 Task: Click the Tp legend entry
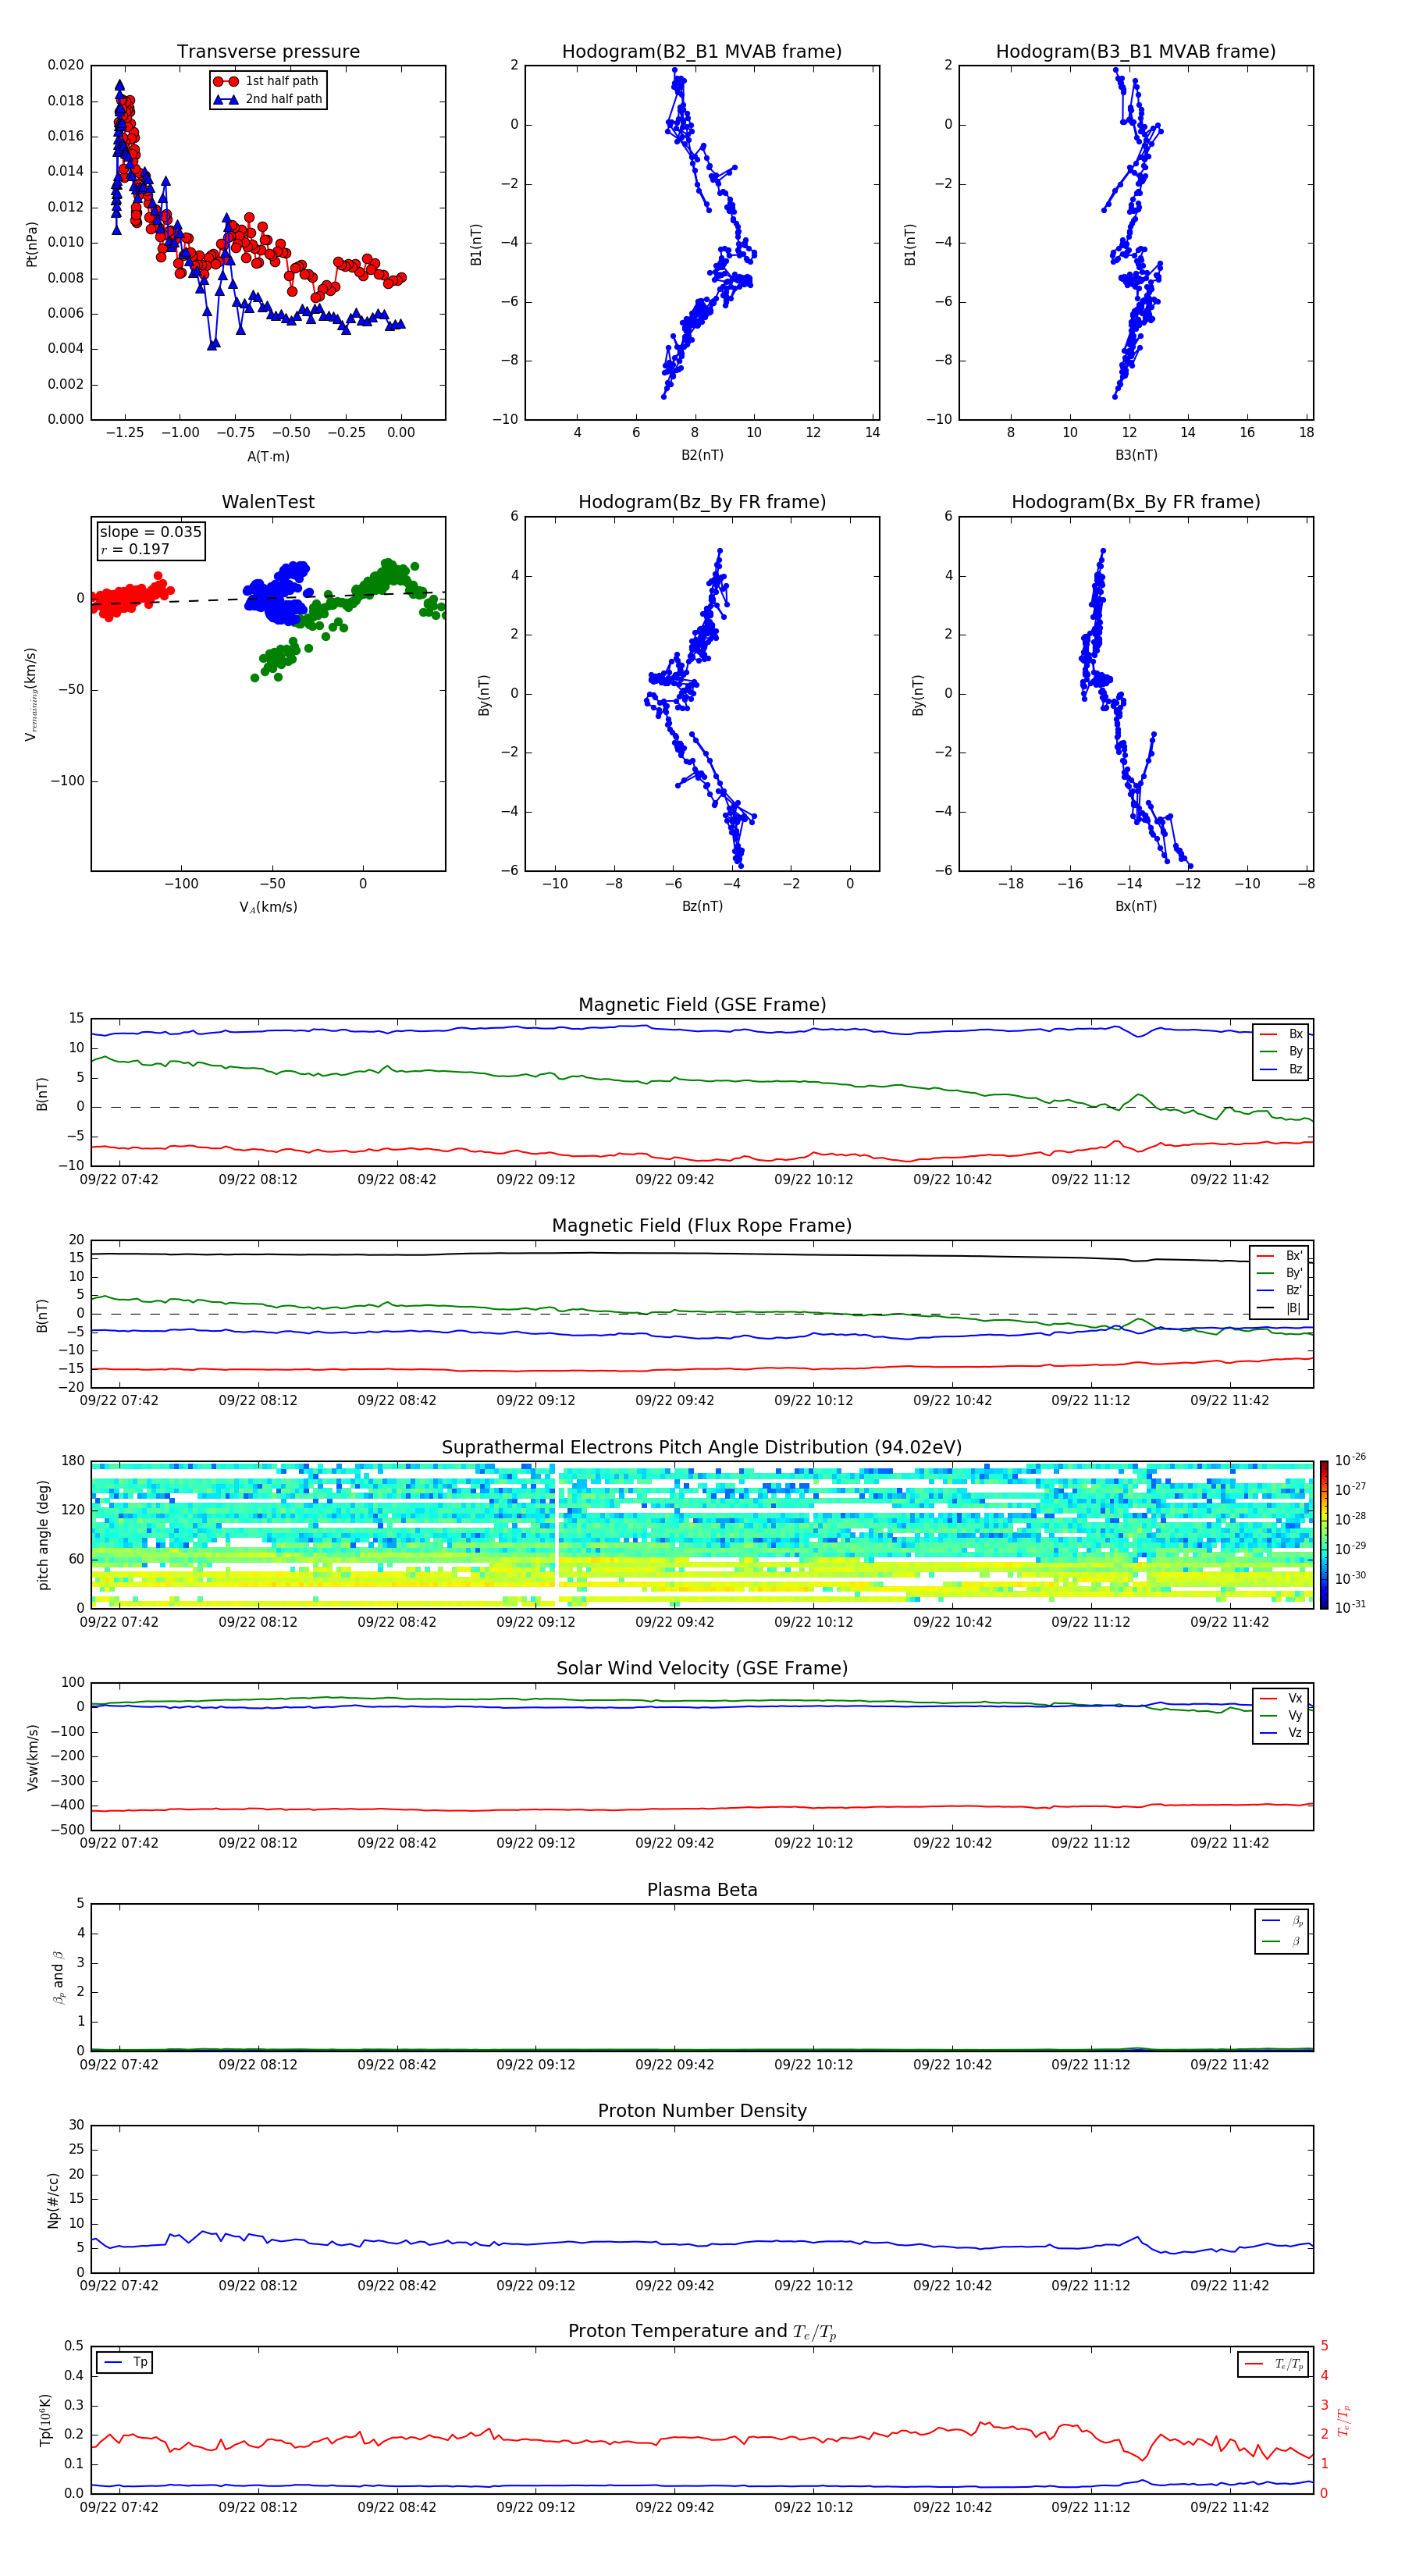point(125,2362)
